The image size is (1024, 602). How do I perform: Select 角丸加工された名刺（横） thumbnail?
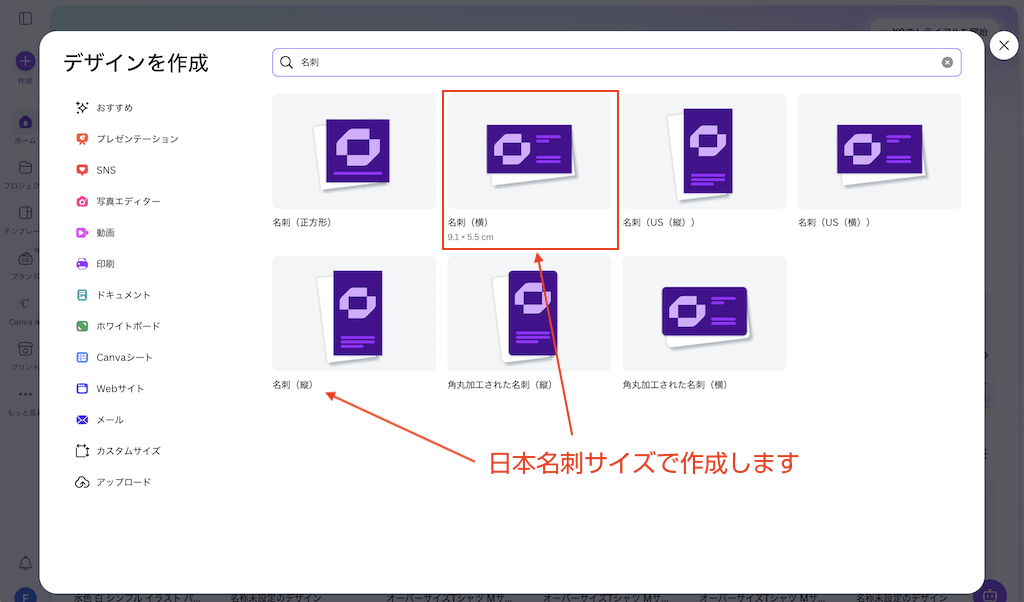tap(704, 313)
